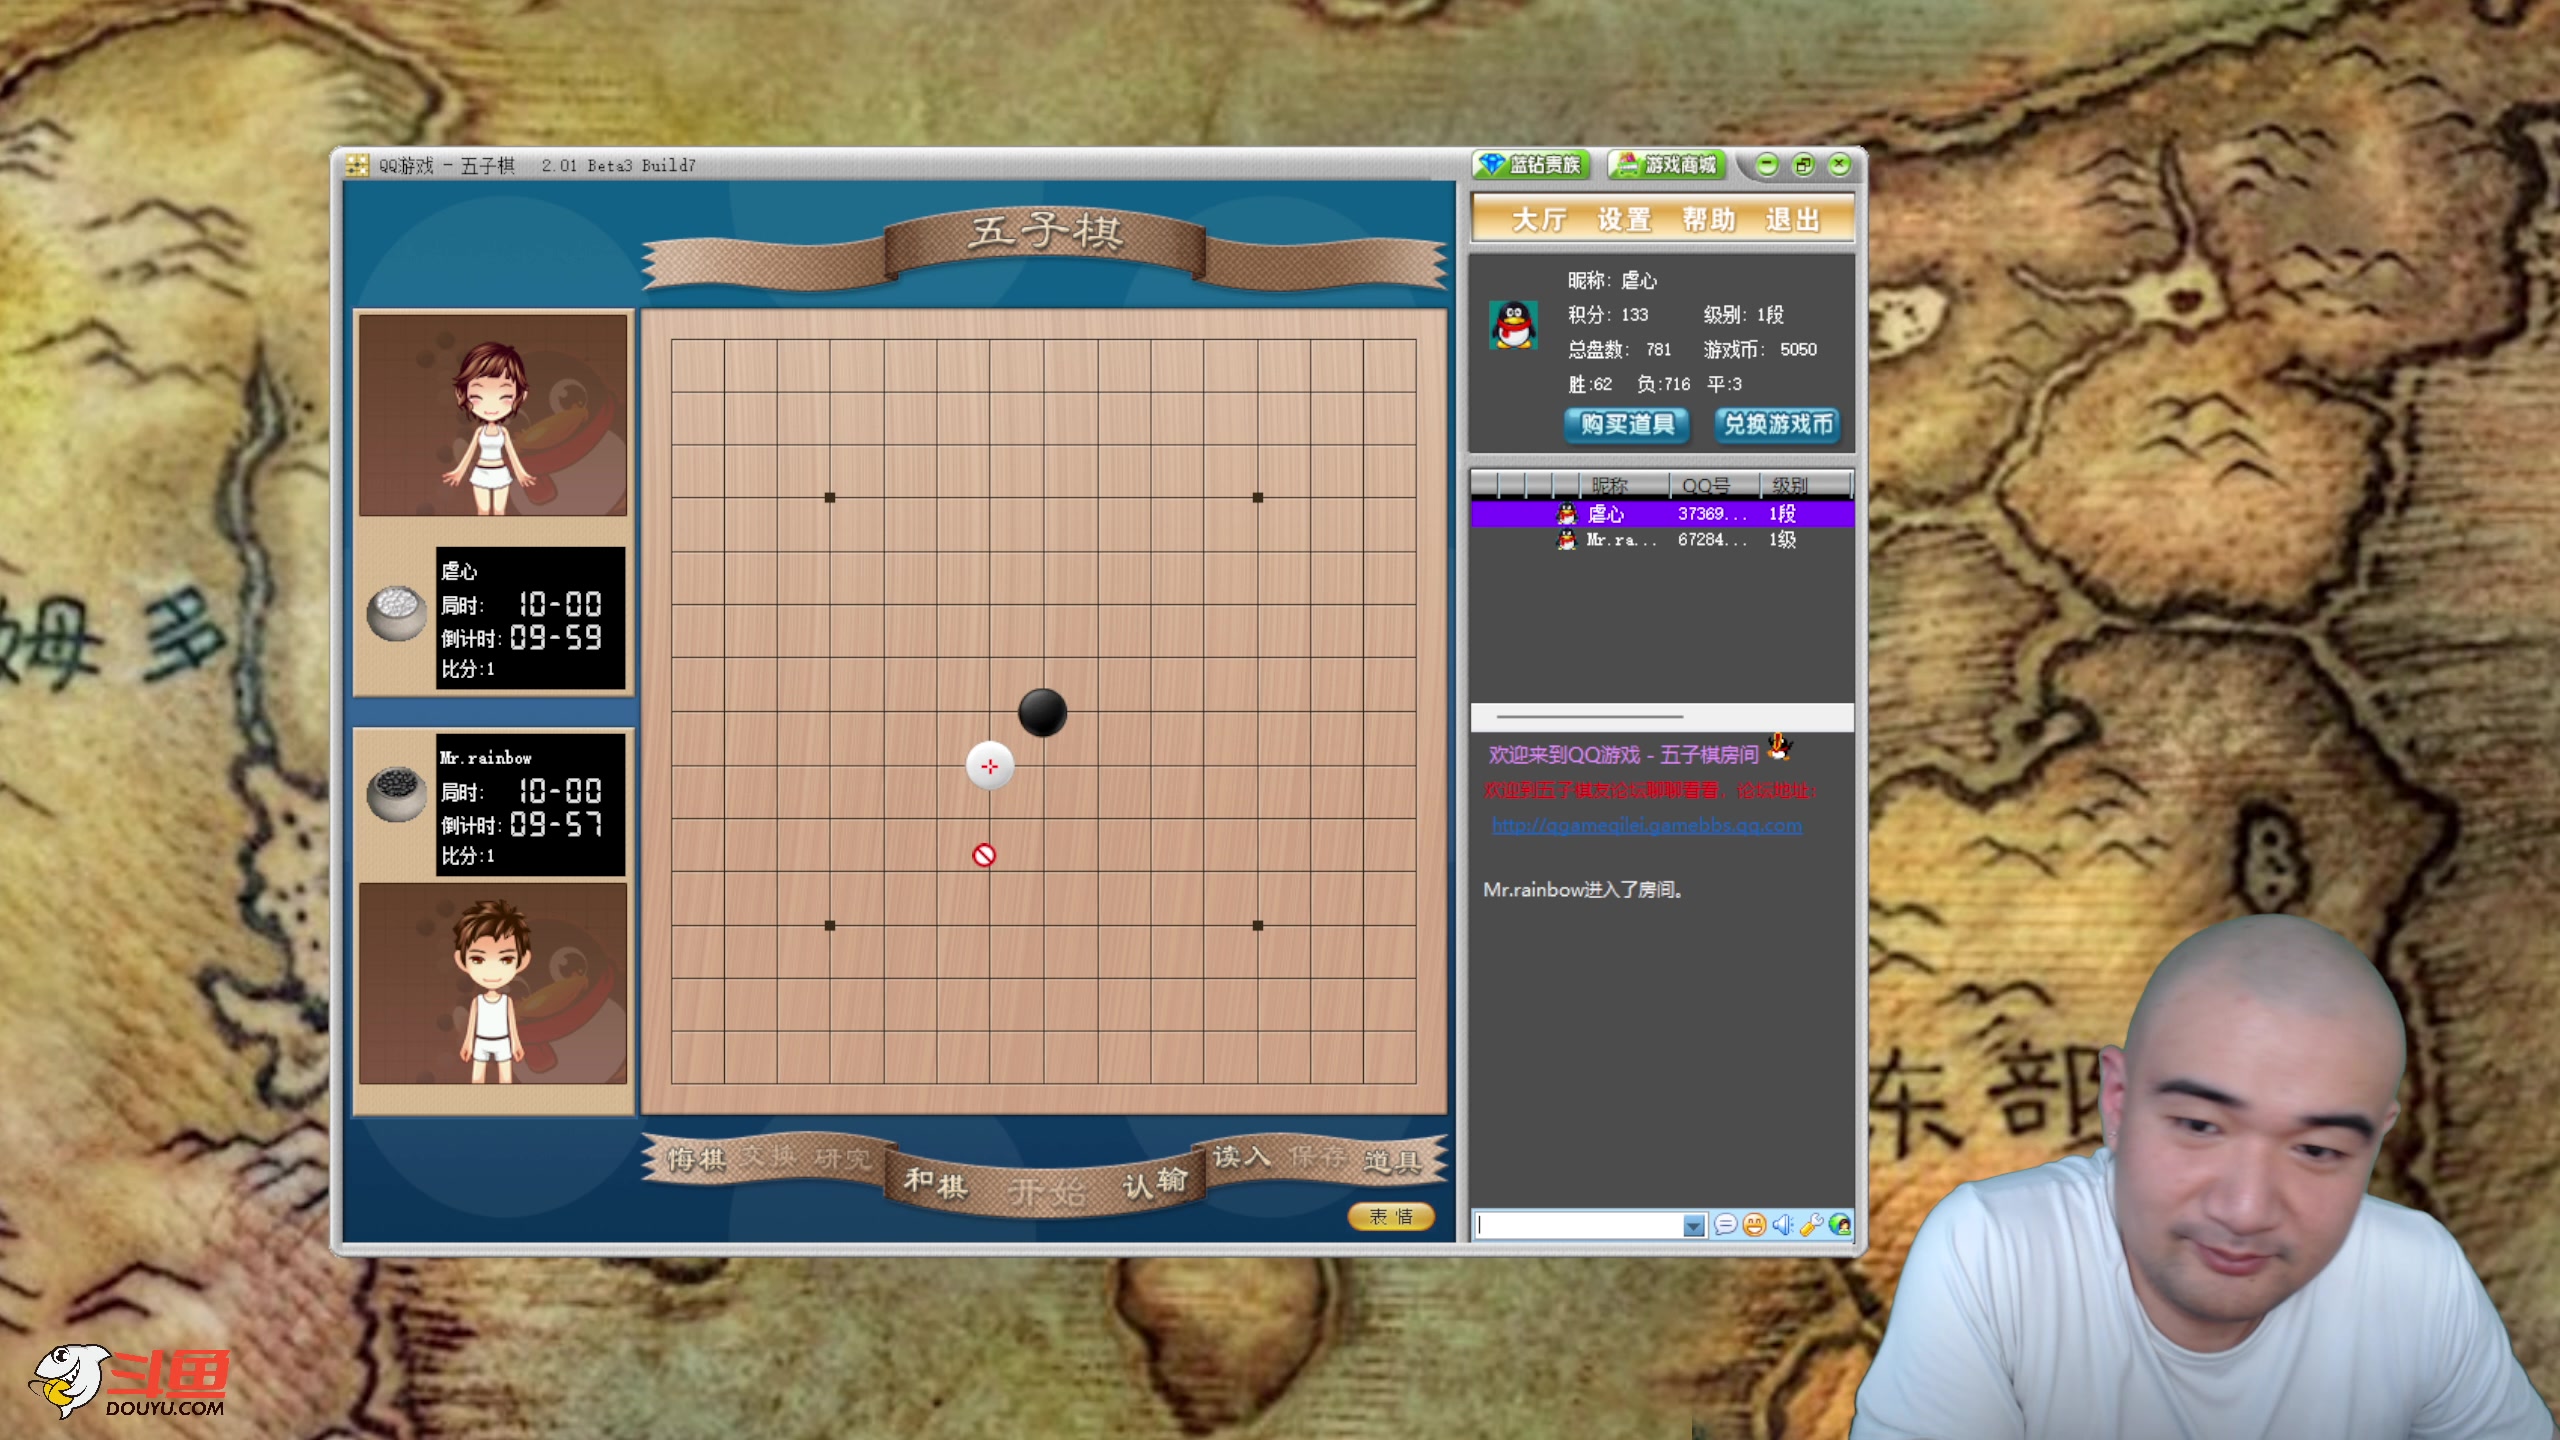Click the 购买道具 buy items button
This screenshot has width=2560, height=1440.
[1627, 424]
